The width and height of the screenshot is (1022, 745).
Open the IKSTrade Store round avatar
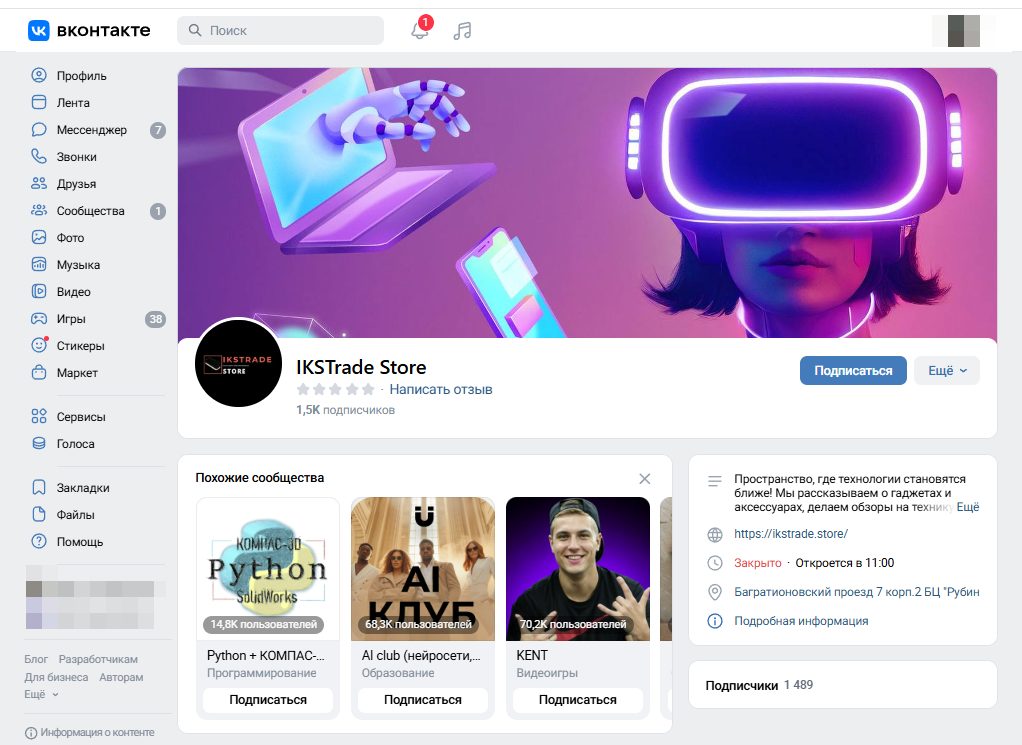click(239, 362)
